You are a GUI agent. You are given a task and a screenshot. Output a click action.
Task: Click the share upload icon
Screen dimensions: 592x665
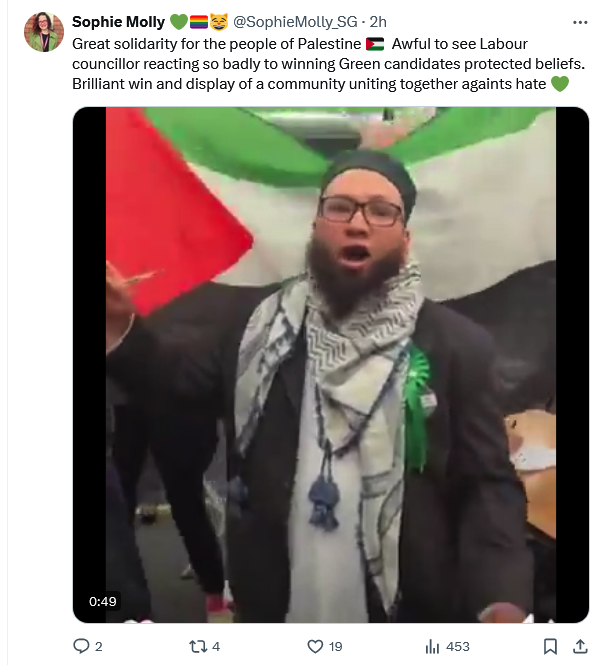point(580,646)
